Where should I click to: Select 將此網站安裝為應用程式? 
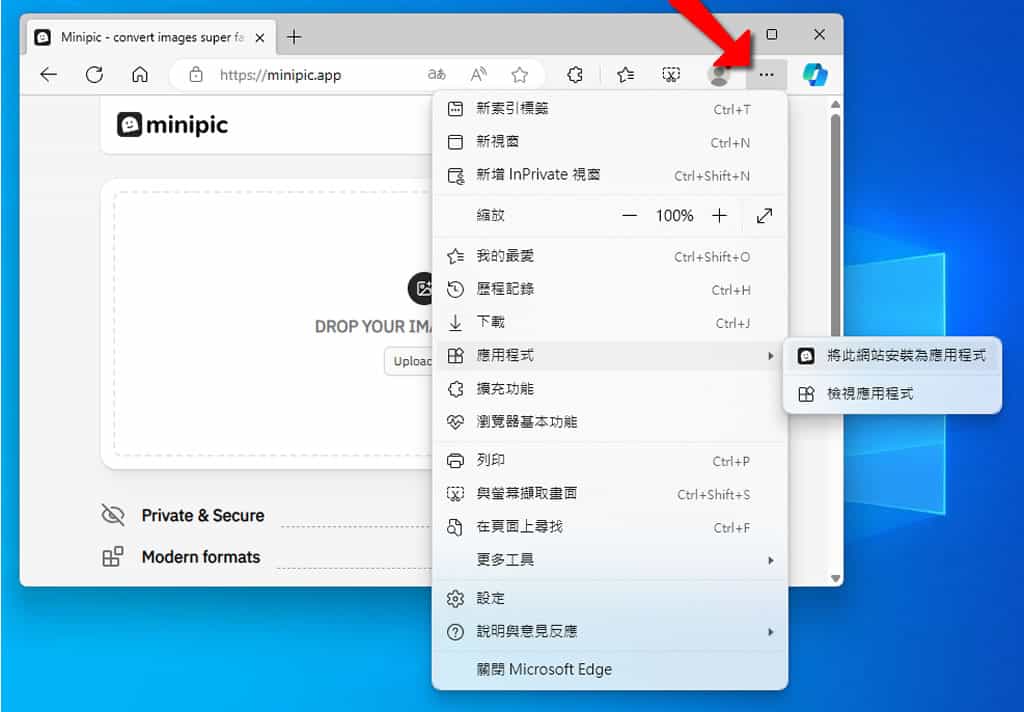click(892, 355)
